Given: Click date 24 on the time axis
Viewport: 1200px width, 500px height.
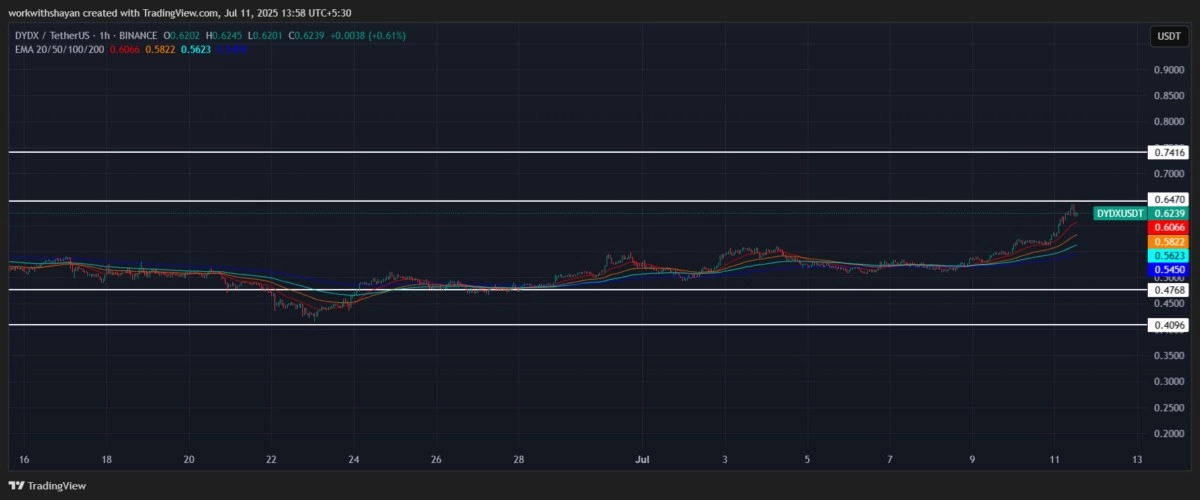Looking at the screenshot, I should 353,460.
